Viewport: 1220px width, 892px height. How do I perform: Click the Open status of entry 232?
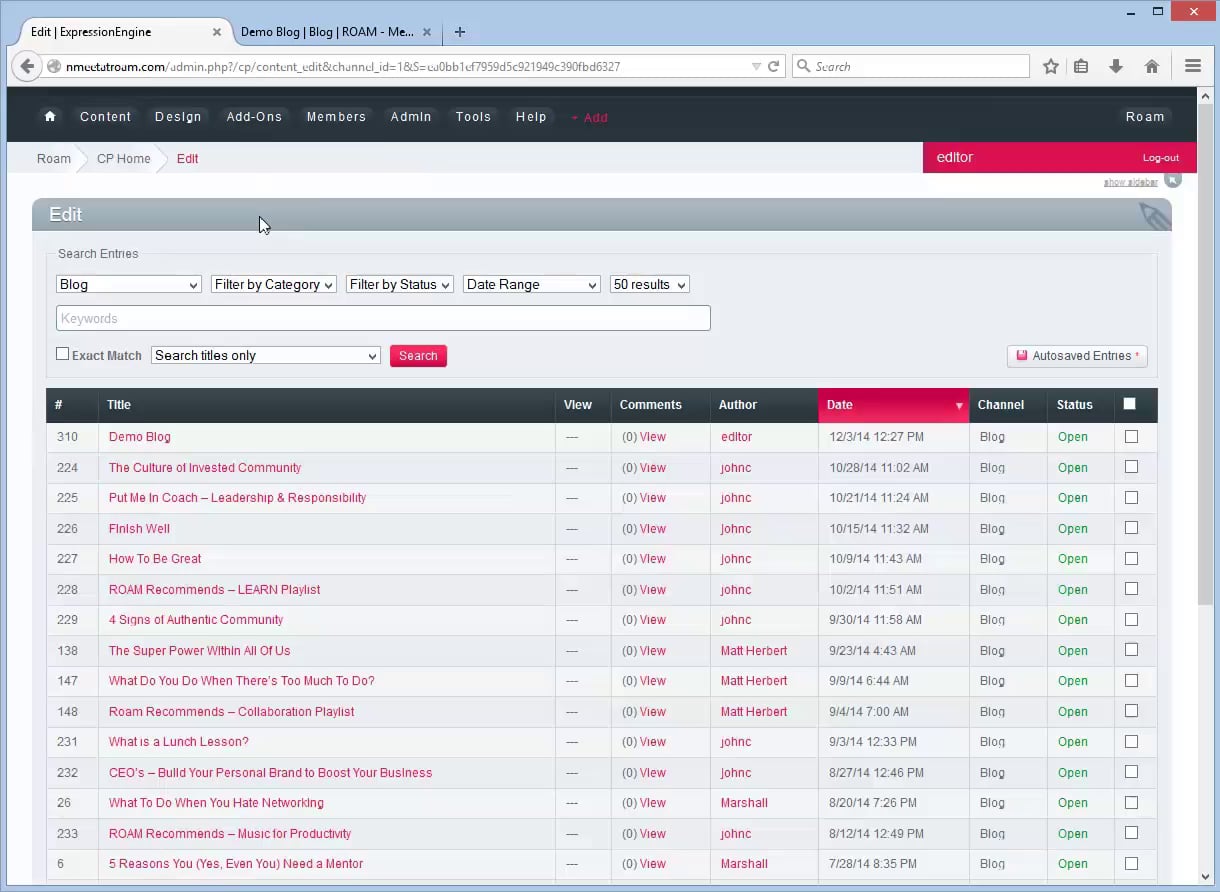tap(1073, 772)
